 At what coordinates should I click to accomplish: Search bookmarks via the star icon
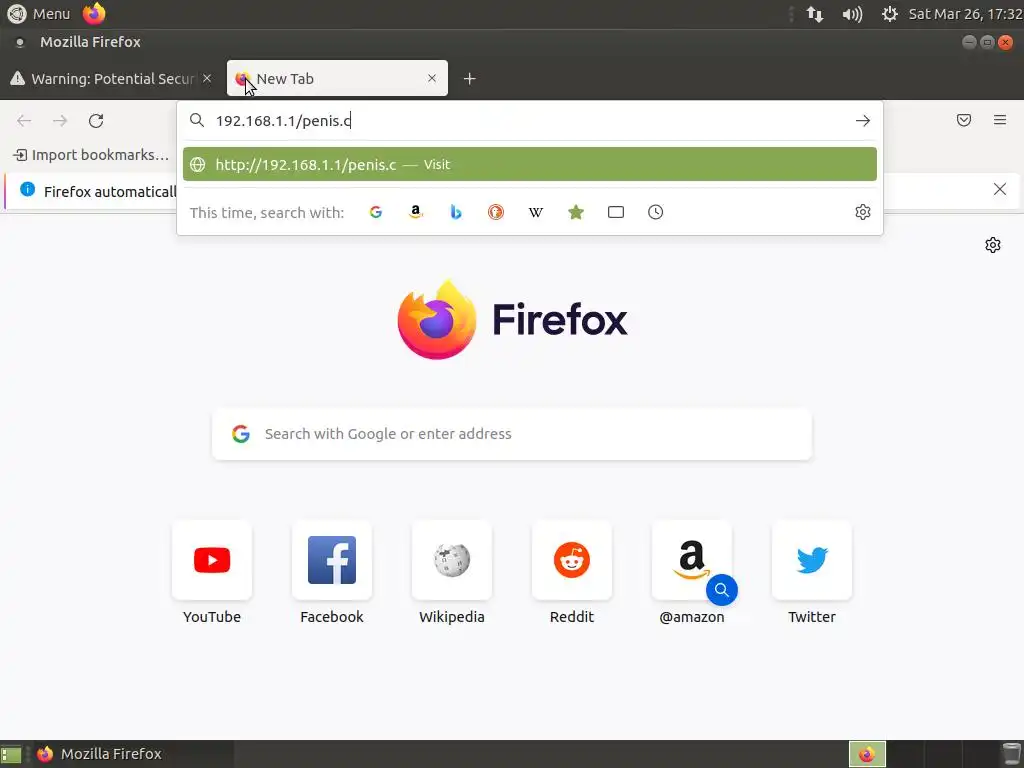[575, 212]
